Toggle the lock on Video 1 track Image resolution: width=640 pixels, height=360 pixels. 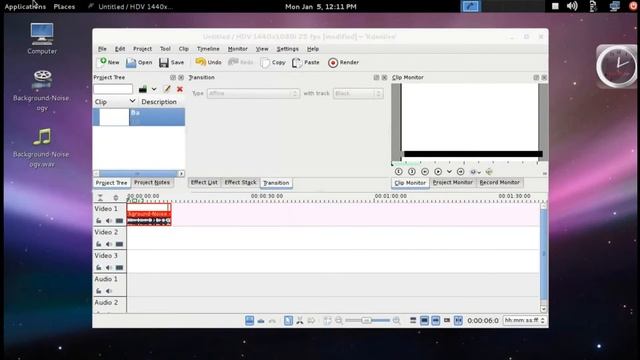click(x=99, y=221)
